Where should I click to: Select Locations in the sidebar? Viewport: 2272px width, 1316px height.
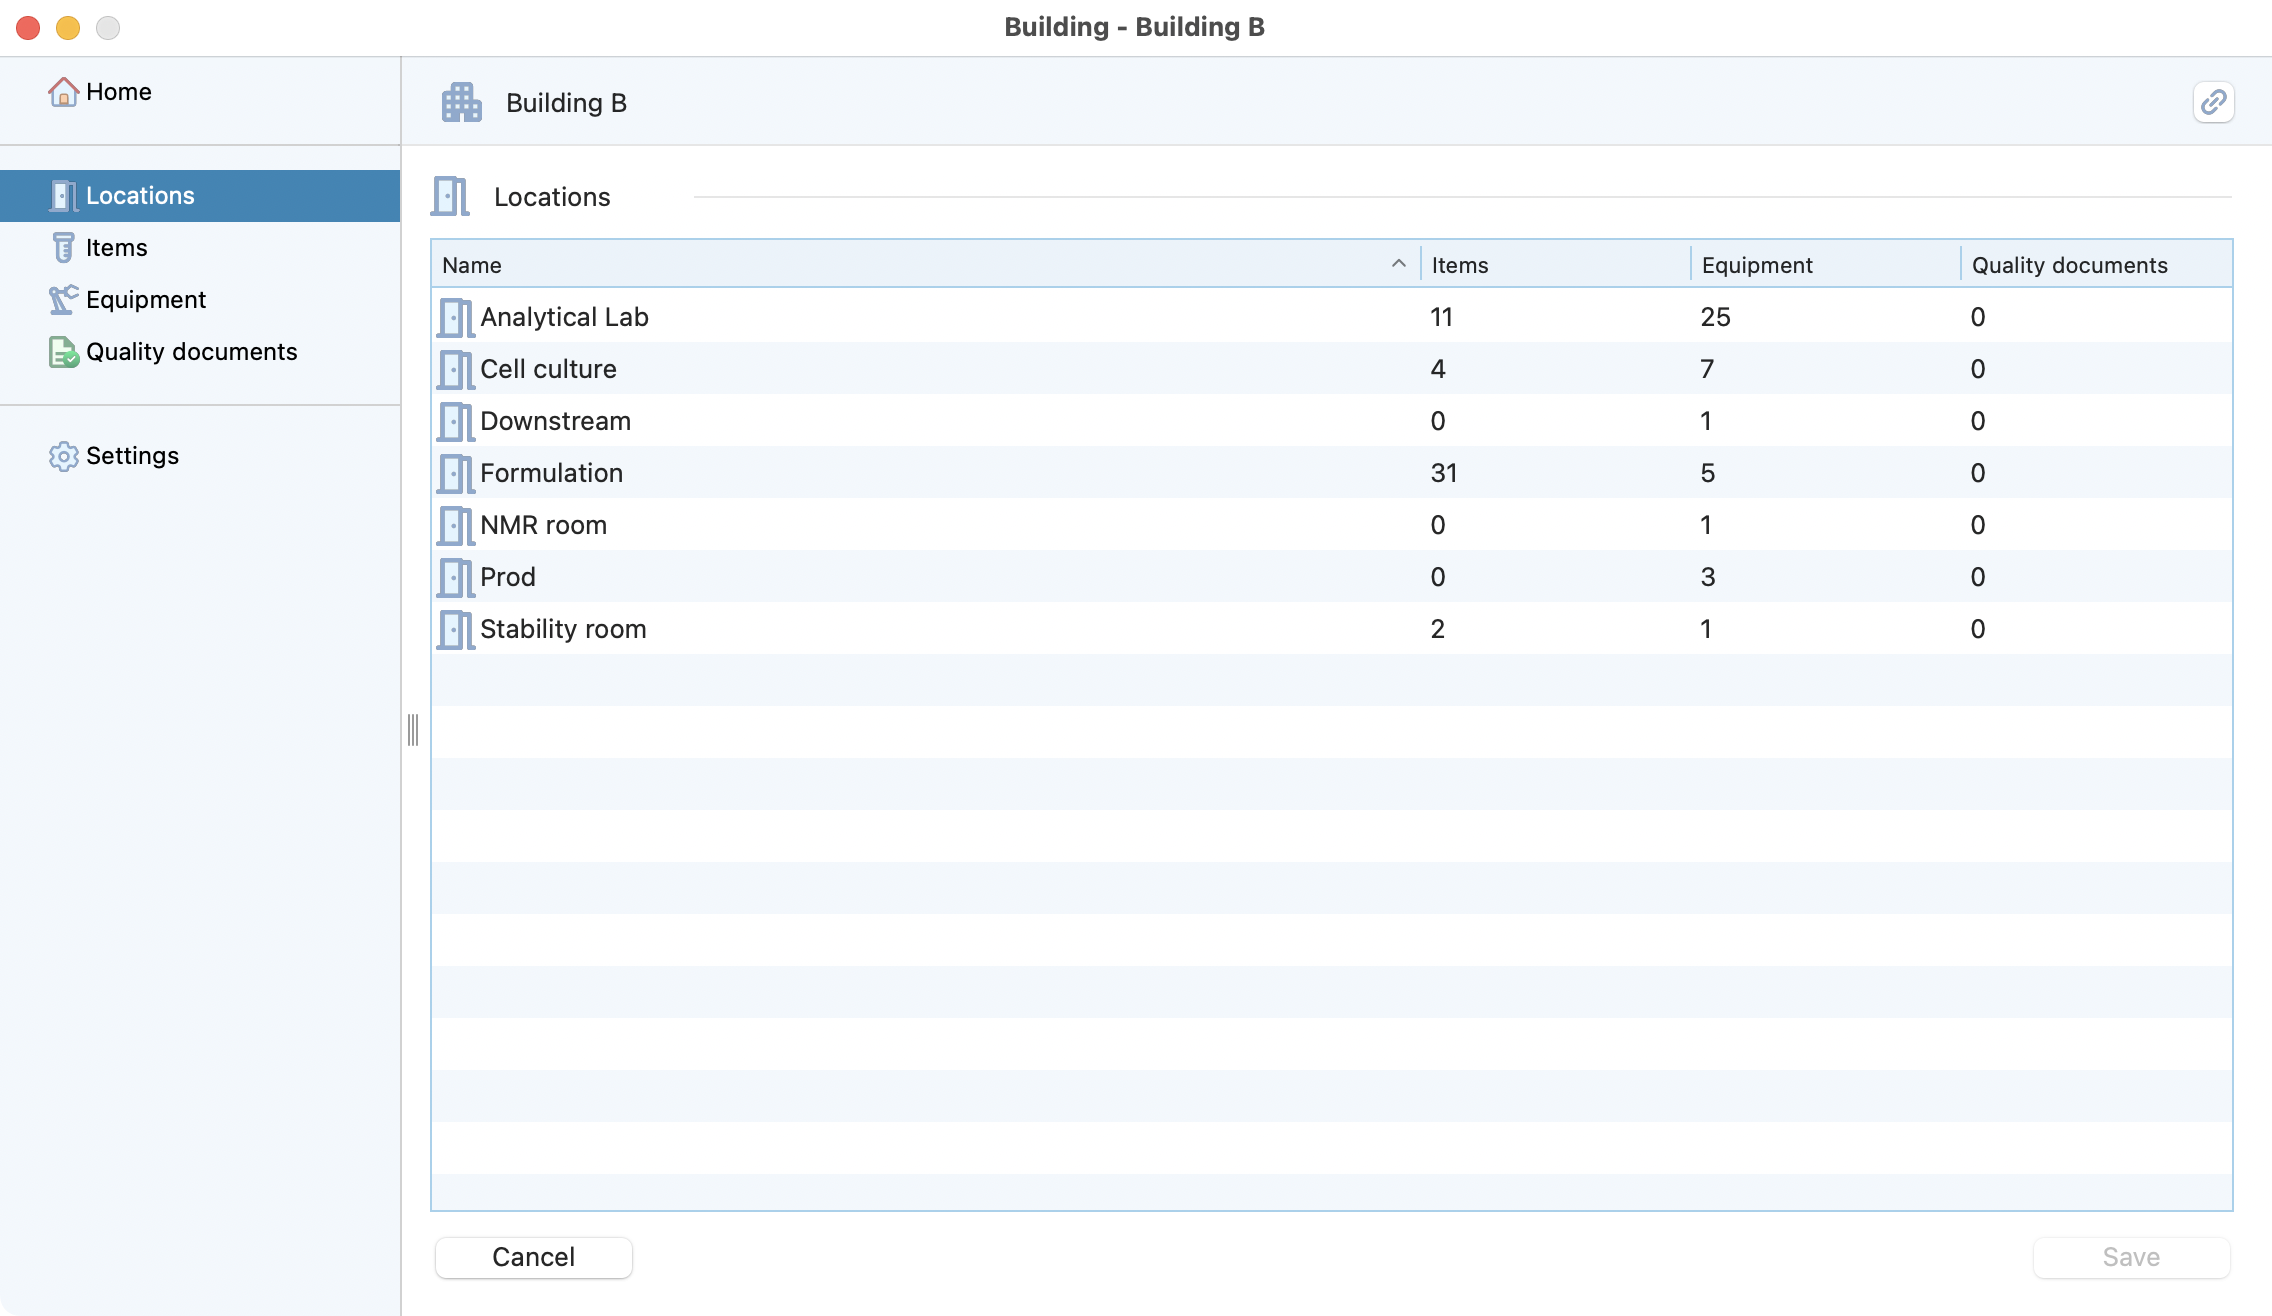point(200,196)
